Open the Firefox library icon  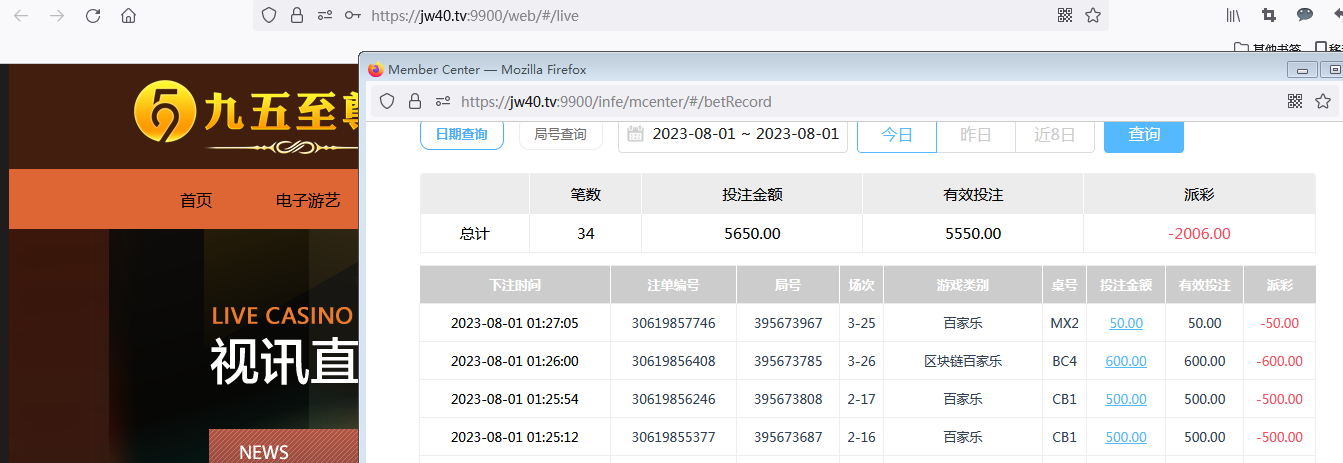pyautogui.click(x=1234, y=16)
